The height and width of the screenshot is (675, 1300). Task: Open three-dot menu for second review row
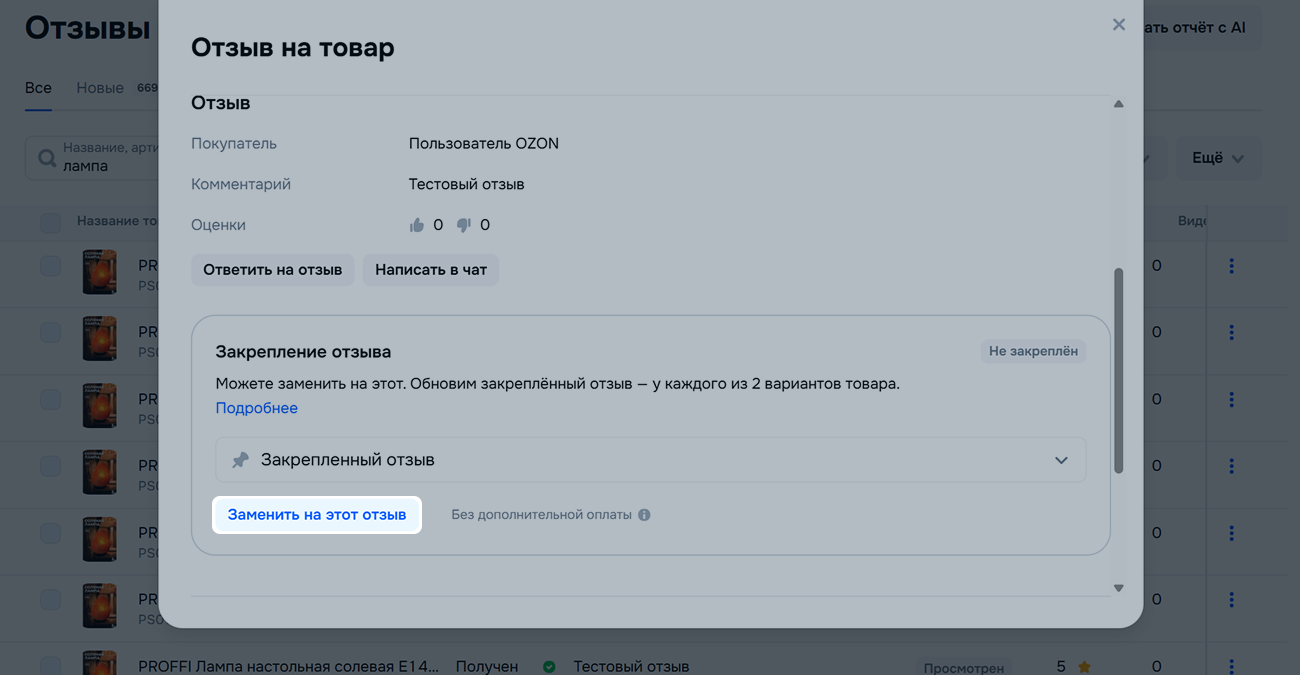1231,332
